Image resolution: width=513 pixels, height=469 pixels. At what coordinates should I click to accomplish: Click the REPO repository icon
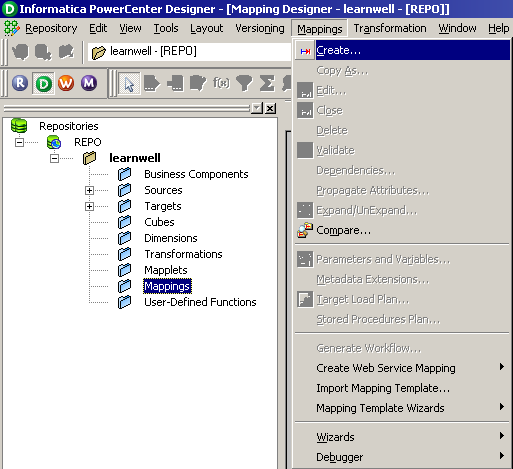(x=54, y=142)
